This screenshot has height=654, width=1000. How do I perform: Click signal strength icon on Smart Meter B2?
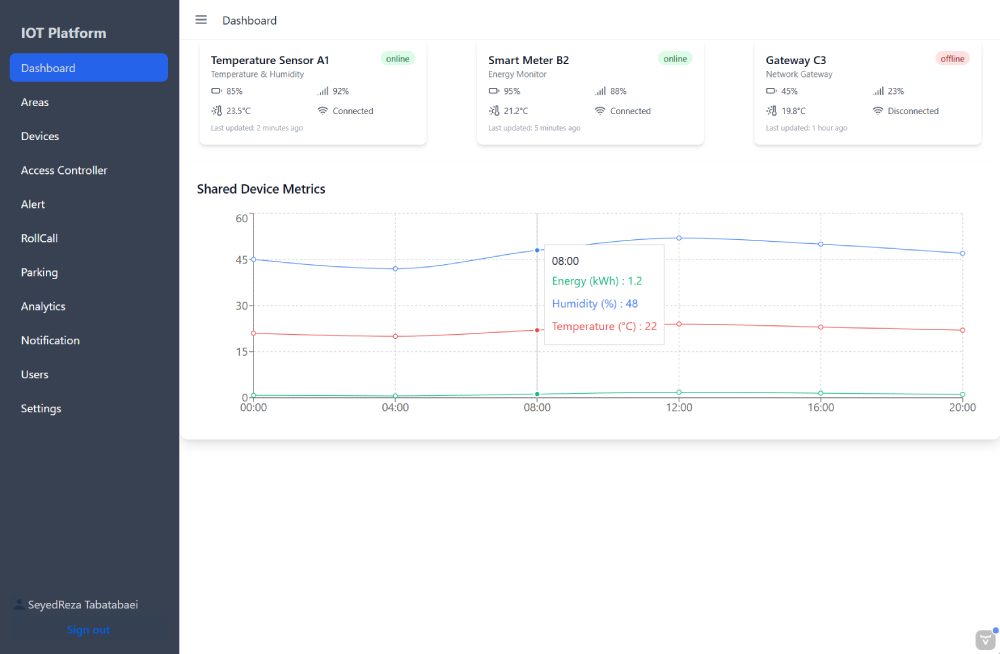(600, 91)
